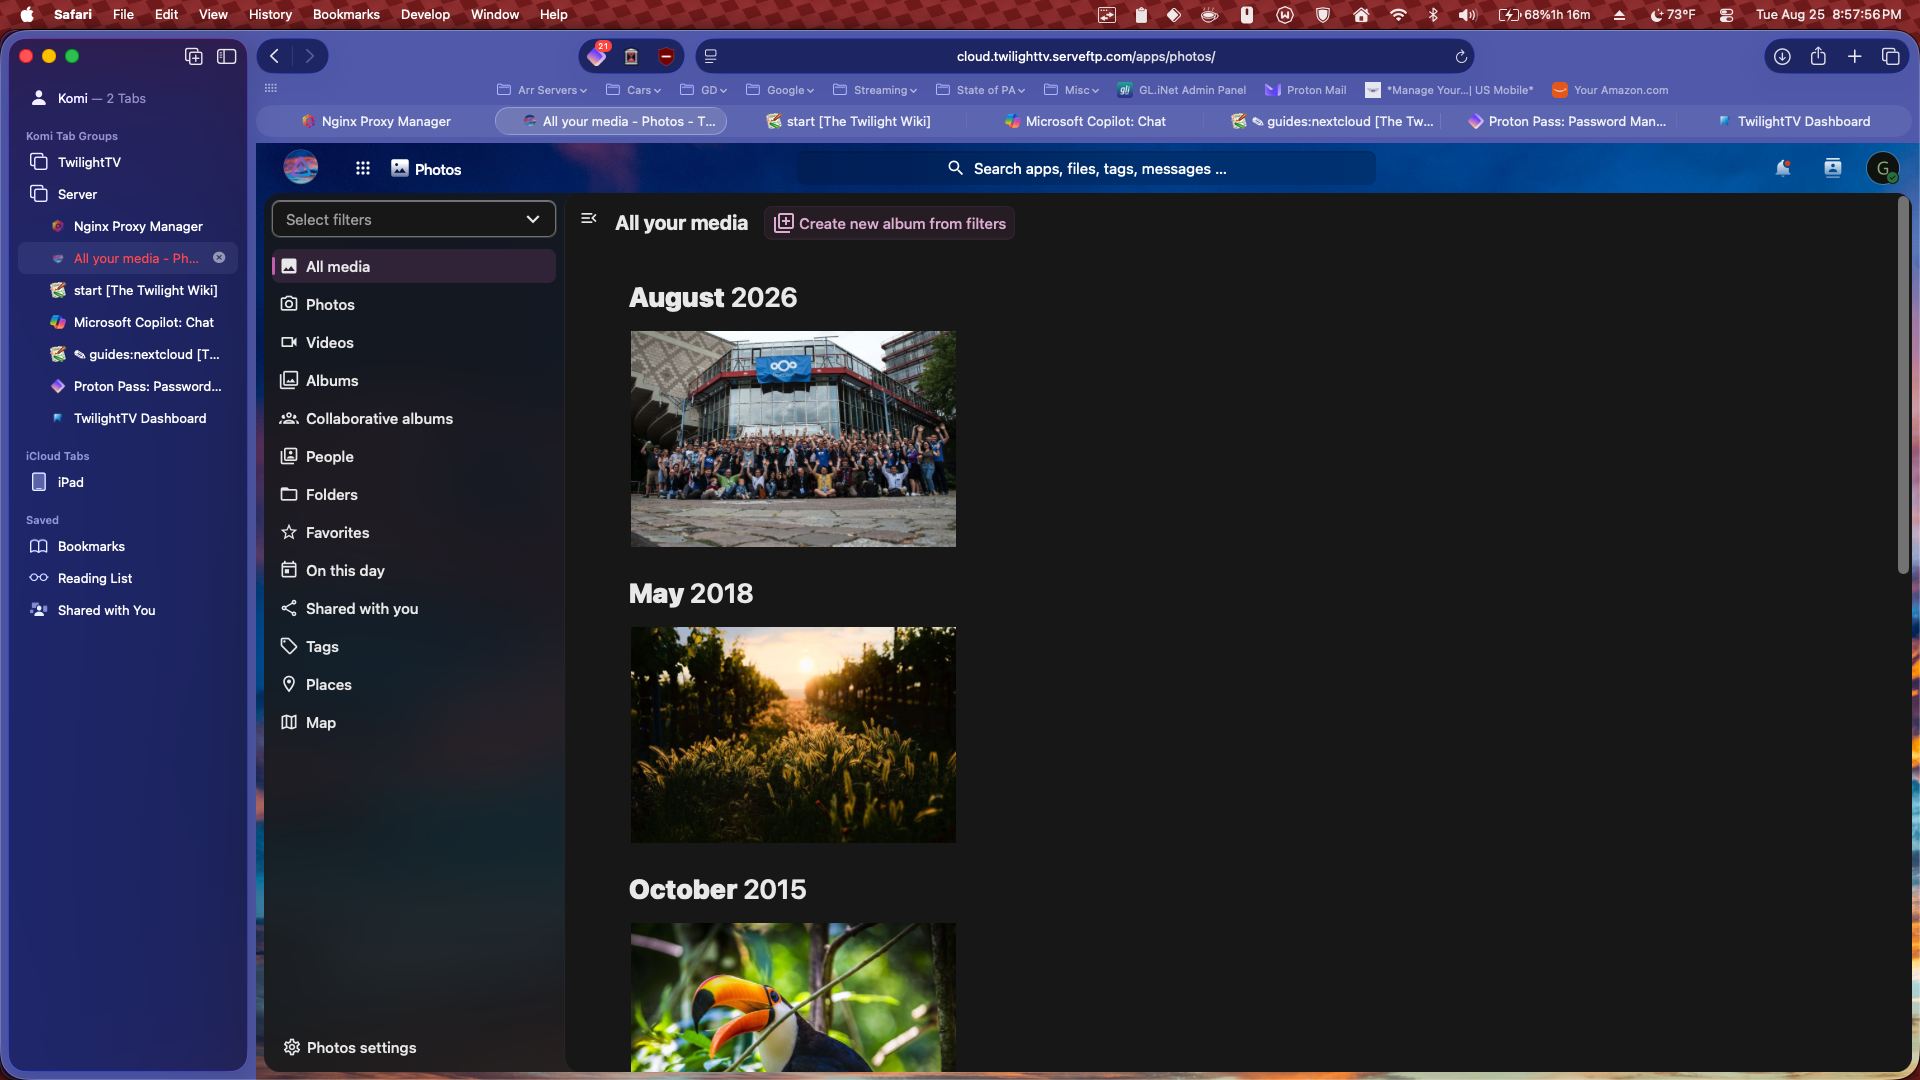Open Your Amazon.com bookmark
Viewport: 1920px width, 1080px height.
pyautogui.click(x=1610, y=90)
